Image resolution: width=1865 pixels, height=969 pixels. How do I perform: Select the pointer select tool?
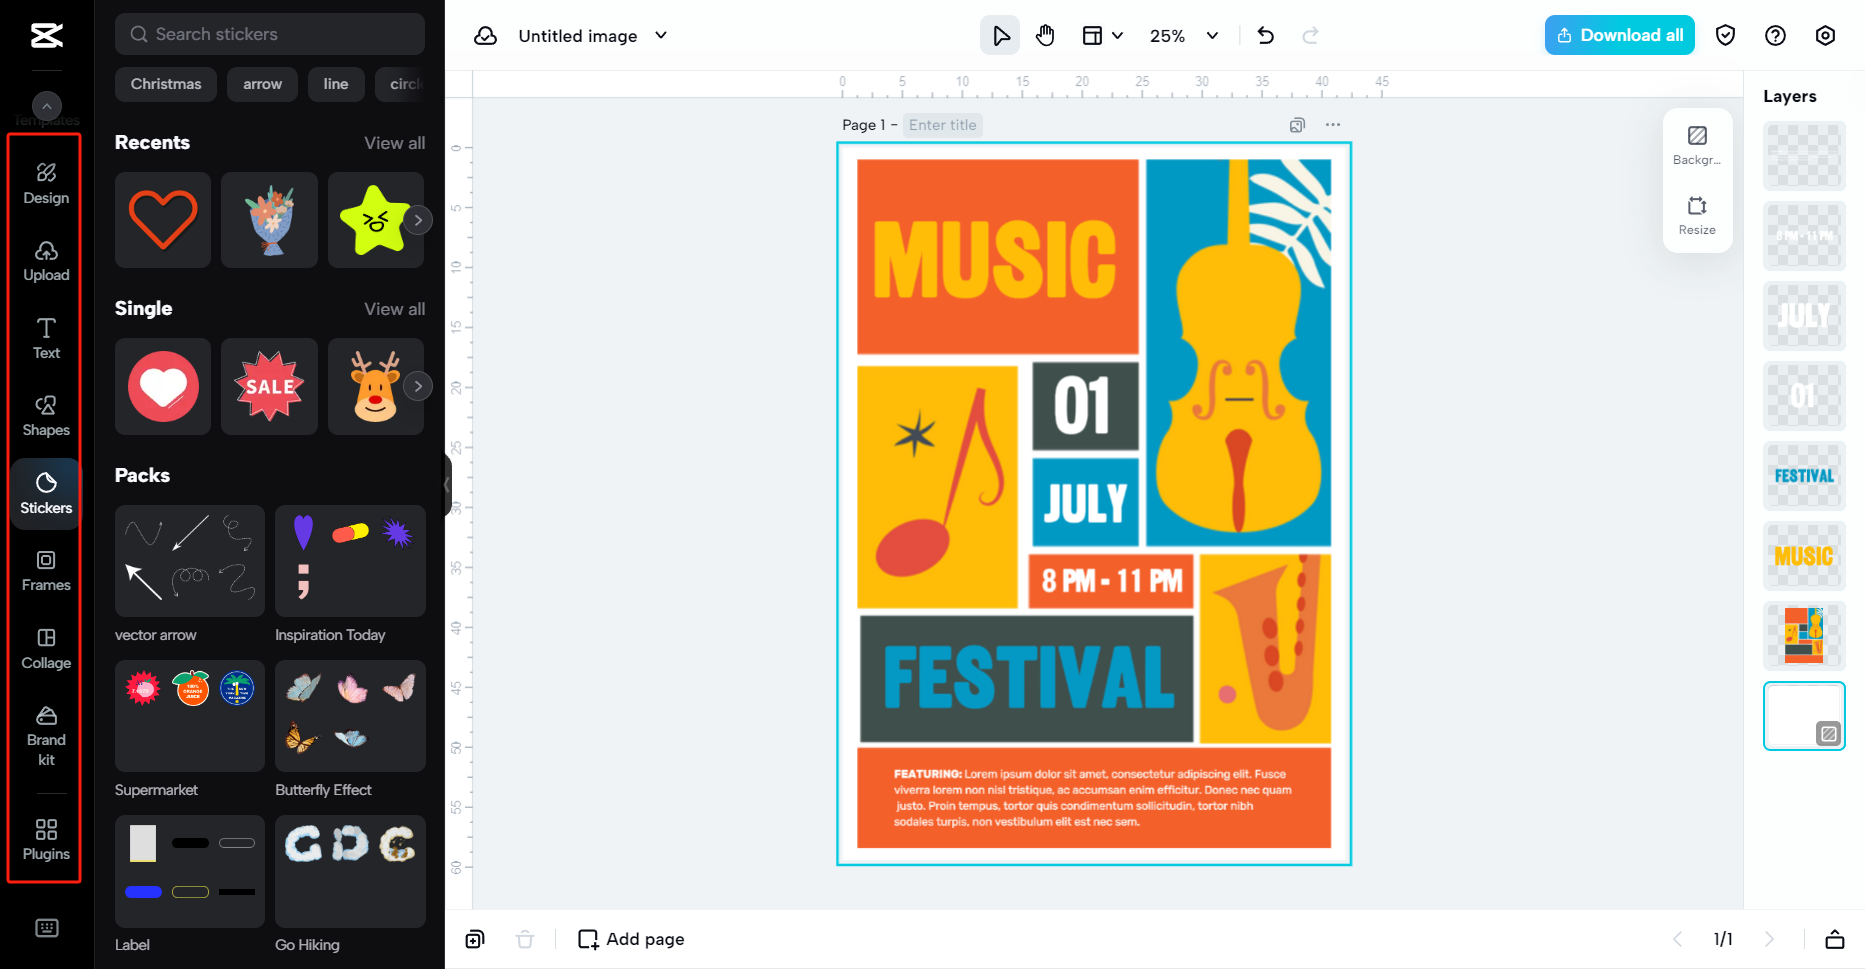(x=1000, y=36)
